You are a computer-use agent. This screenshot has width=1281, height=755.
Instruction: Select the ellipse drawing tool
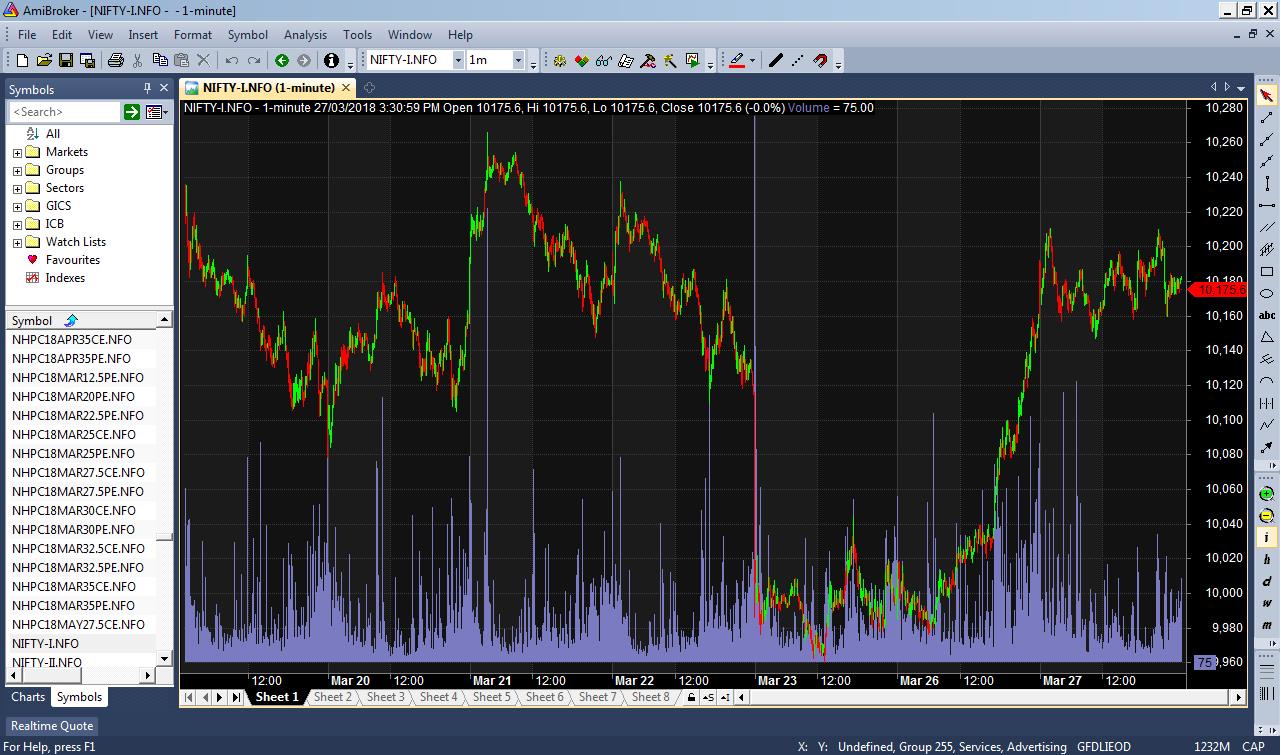click(1267, 293)
